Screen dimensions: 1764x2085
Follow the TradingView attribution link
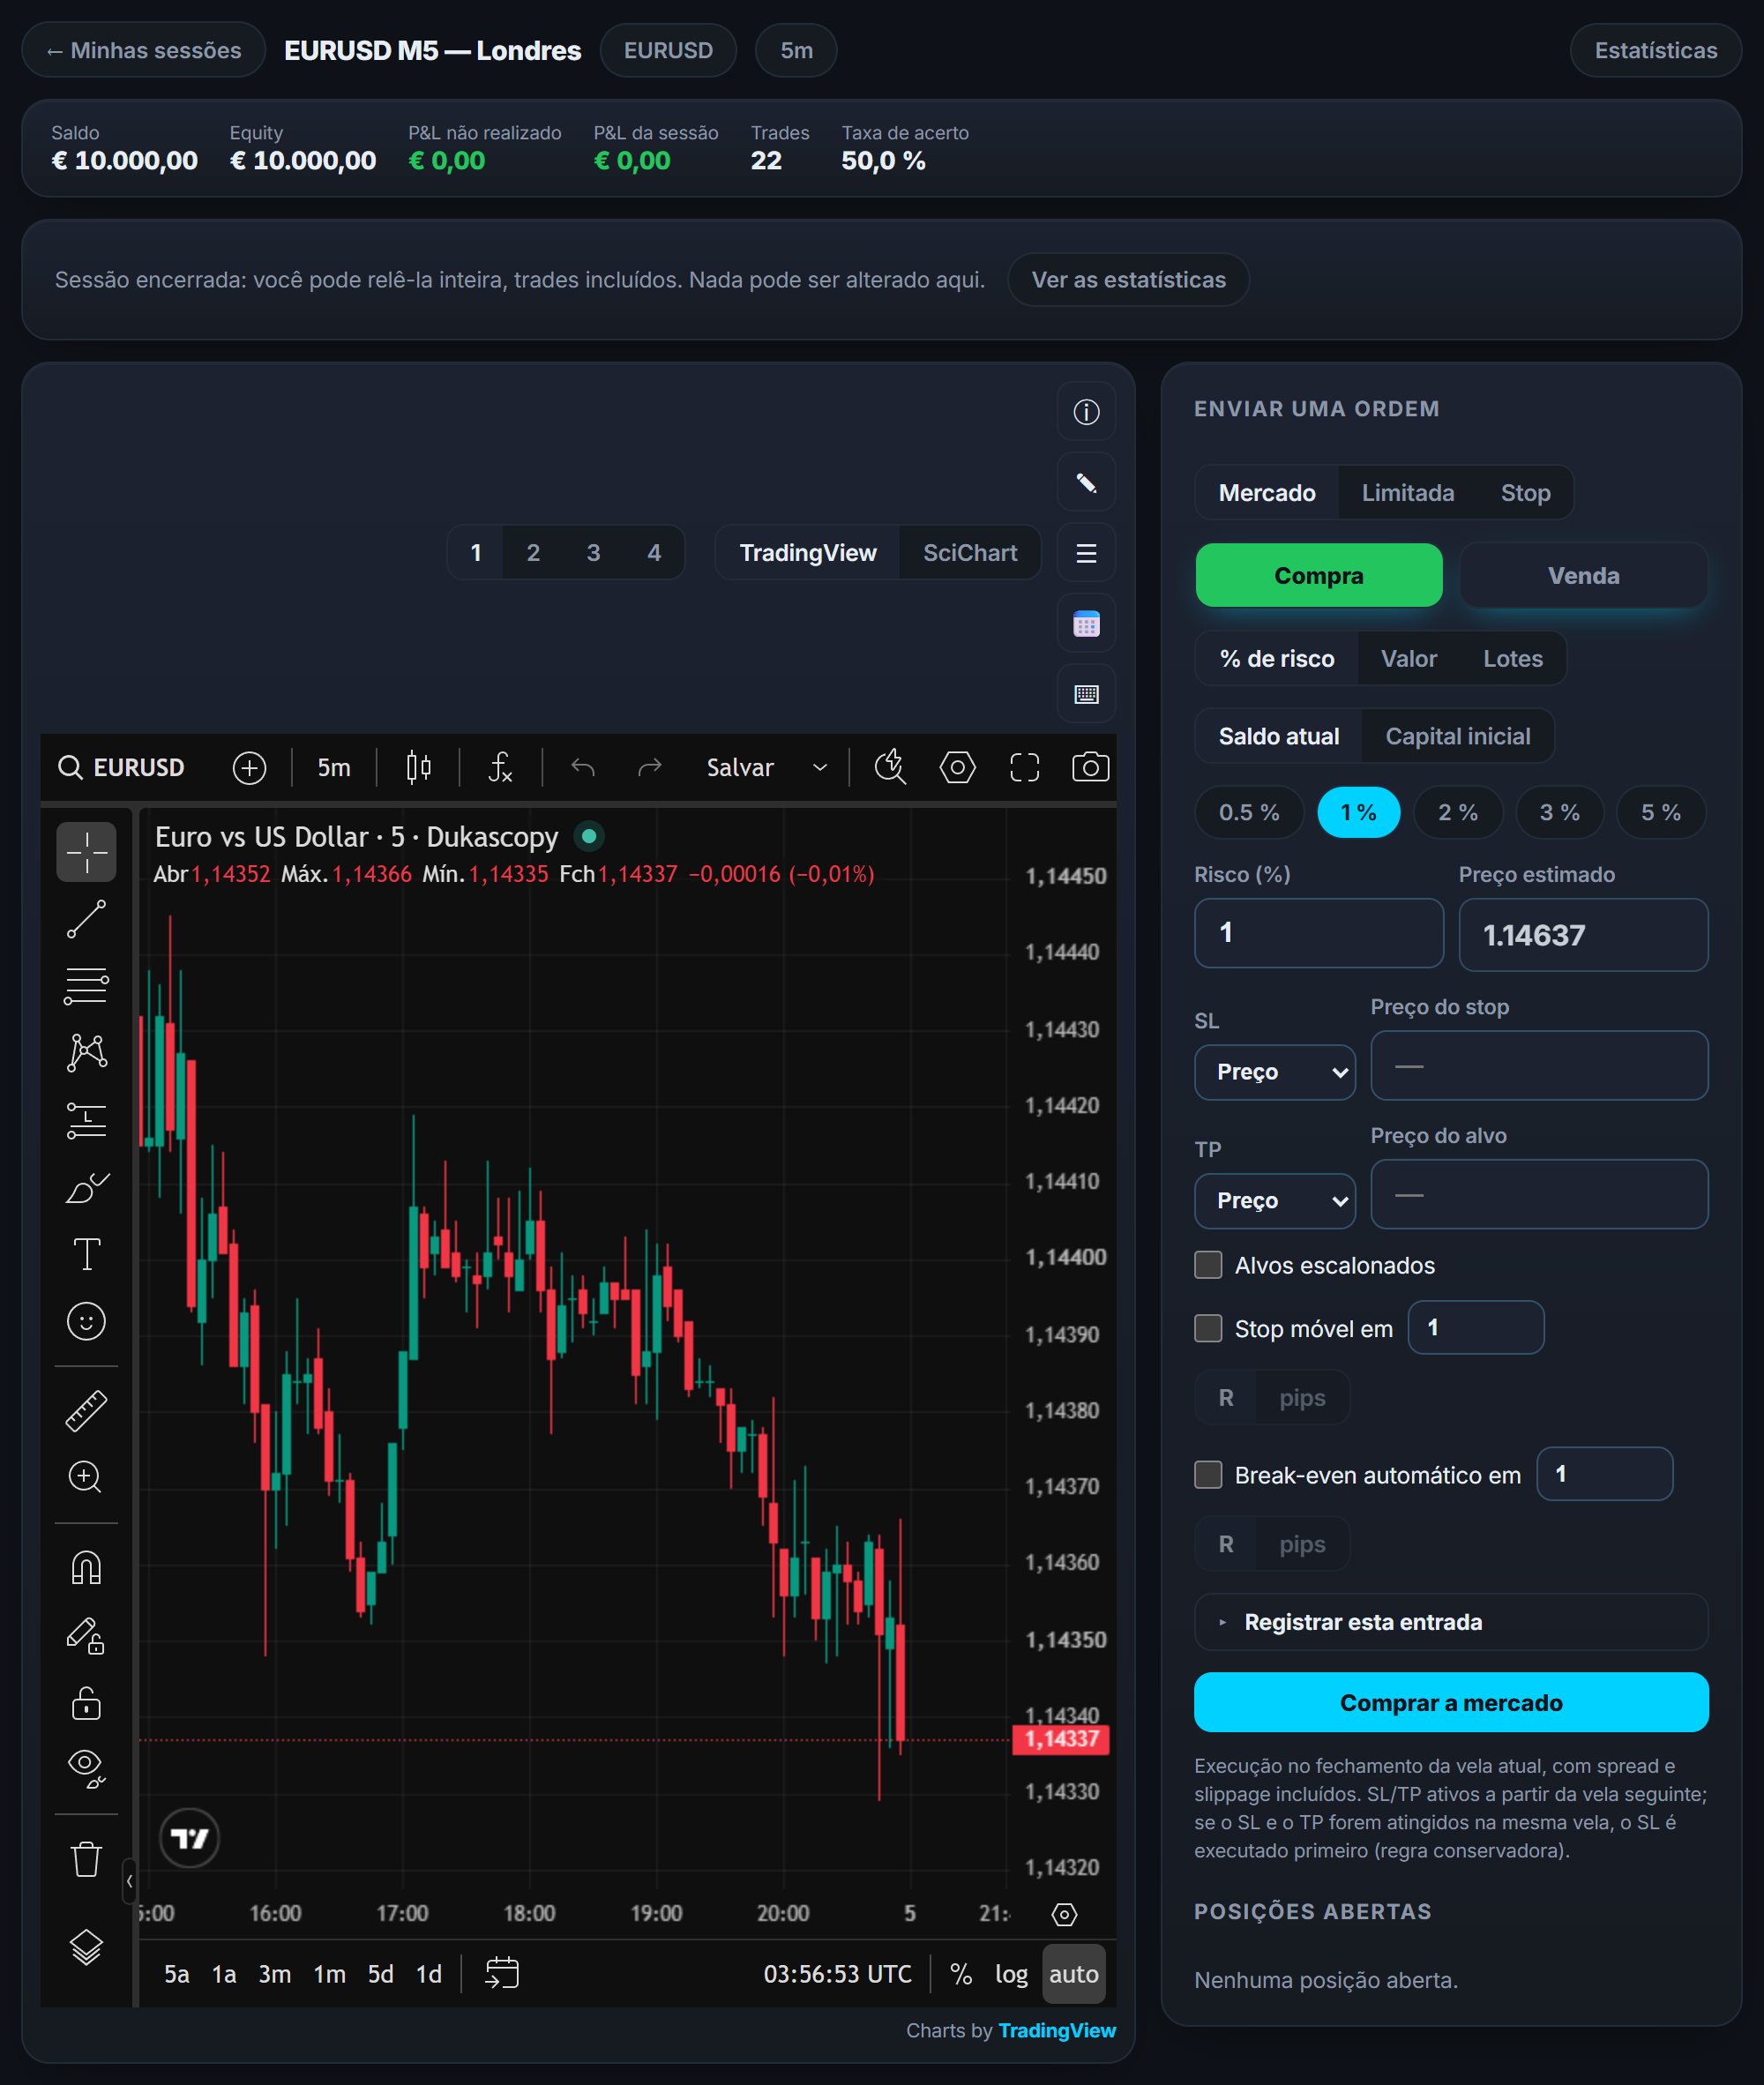[x=1056, y=2031]
